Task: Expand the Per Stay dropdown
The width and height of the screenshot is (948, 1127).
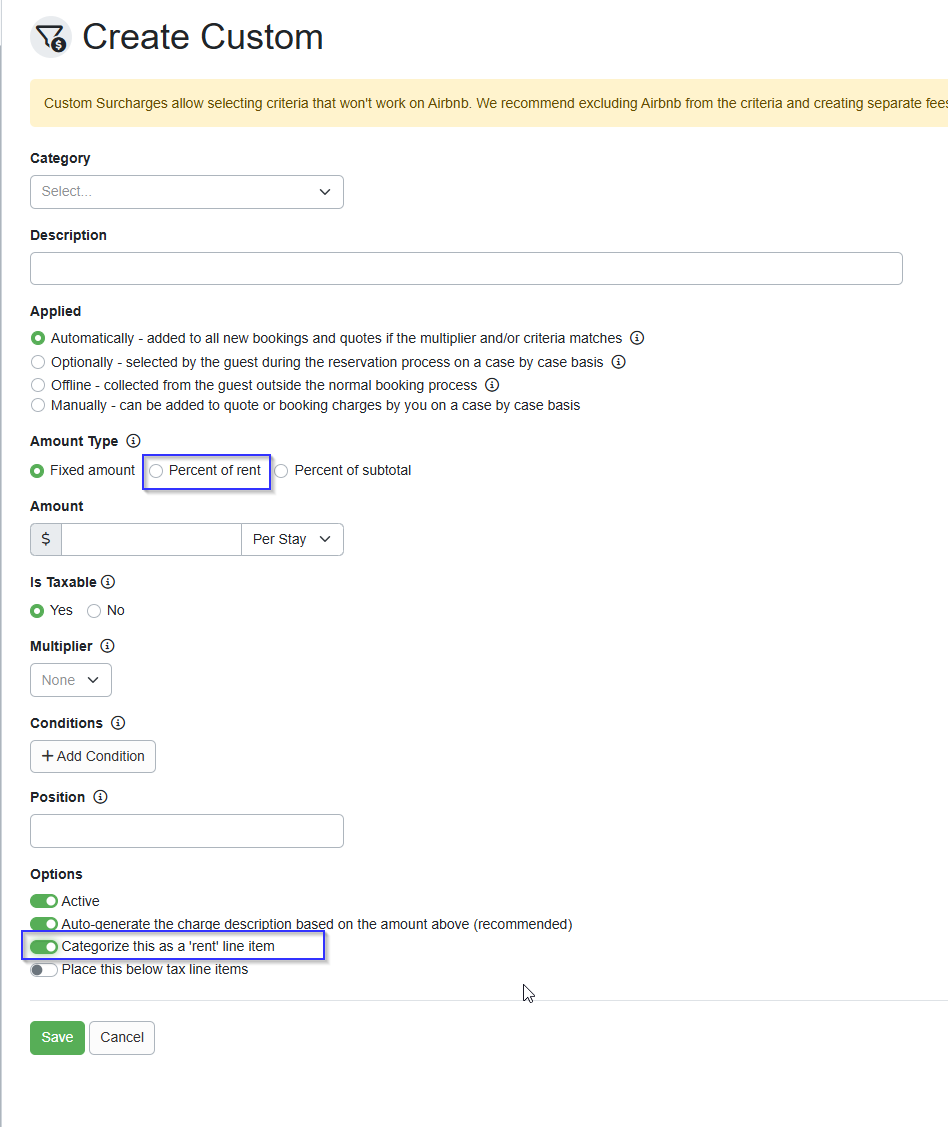Action: coord(292,540)
